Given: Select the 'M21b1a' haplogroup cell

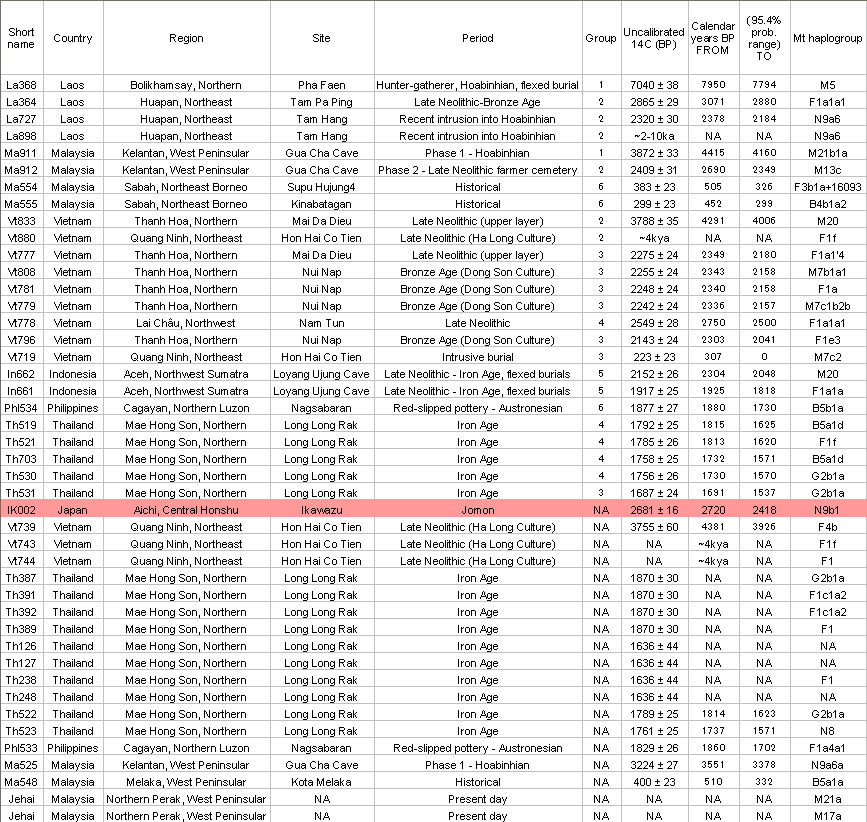Looking at the screenshot, I should point(828,153).
